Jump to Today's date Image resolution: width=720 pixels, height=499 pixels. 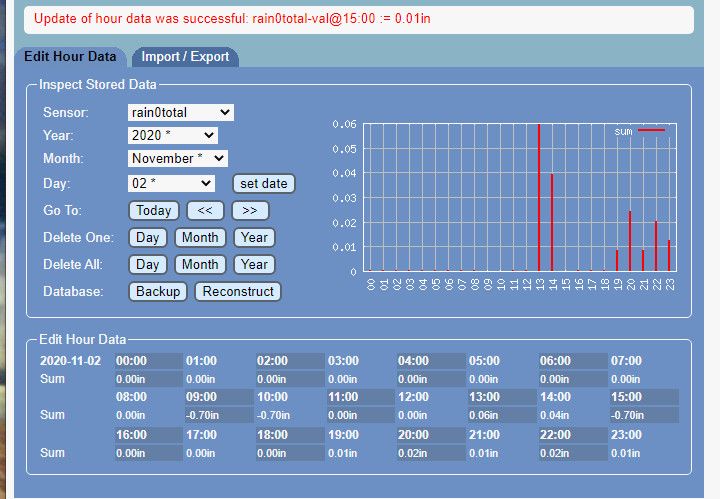tap(154, 210)
